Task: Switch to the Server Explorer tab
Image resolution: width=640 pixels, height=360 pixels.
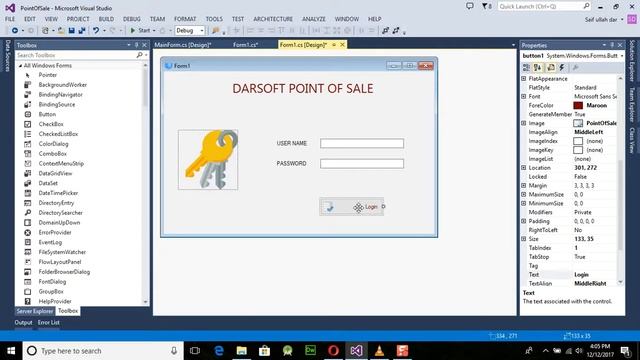Action: pyautogui.click(x=35, y=311)
